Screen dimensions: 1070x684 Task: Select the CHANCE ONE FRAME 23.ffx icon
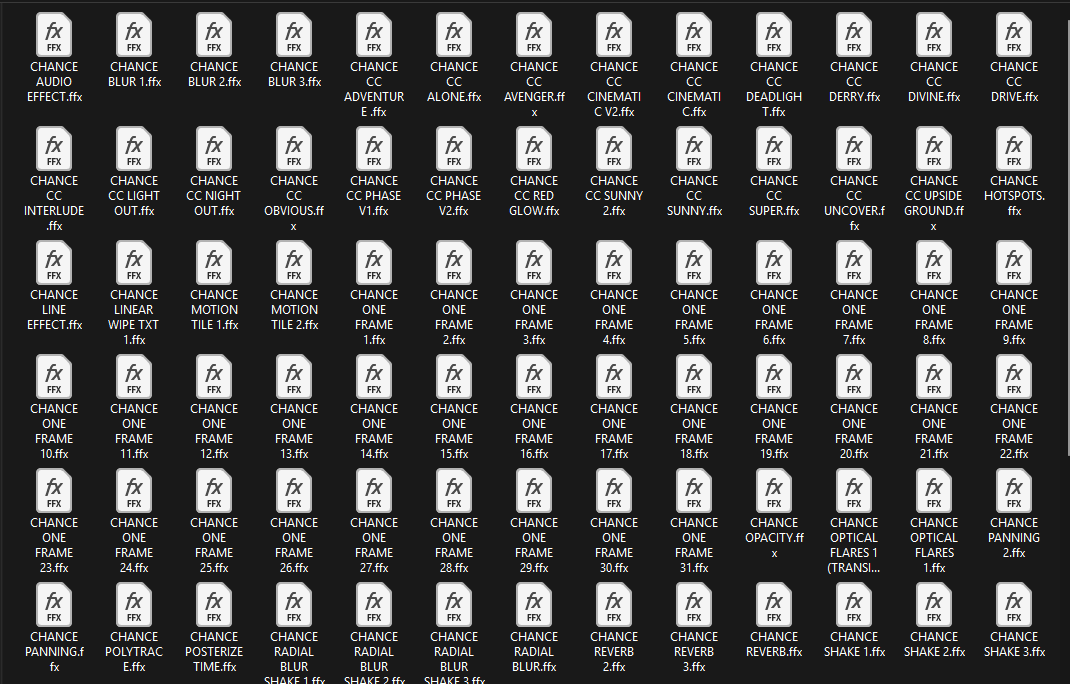click(x=54, y=490)
